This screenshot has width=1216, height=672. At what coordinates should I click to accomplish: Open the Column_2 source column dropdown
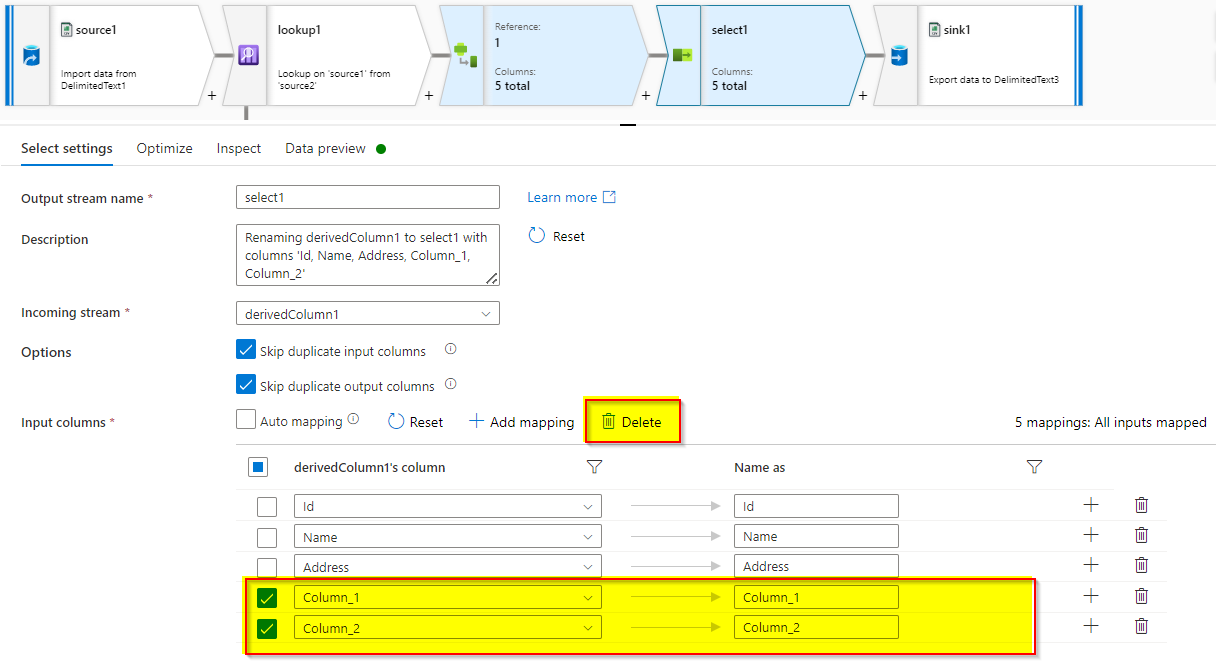(x=448, y=627)
